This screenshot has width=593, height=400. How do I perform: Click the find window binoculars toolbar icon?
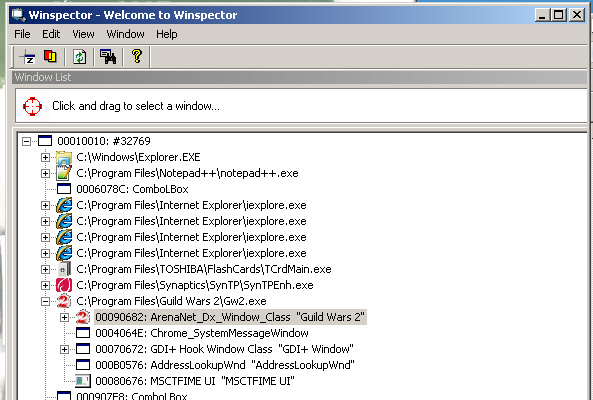108,57
